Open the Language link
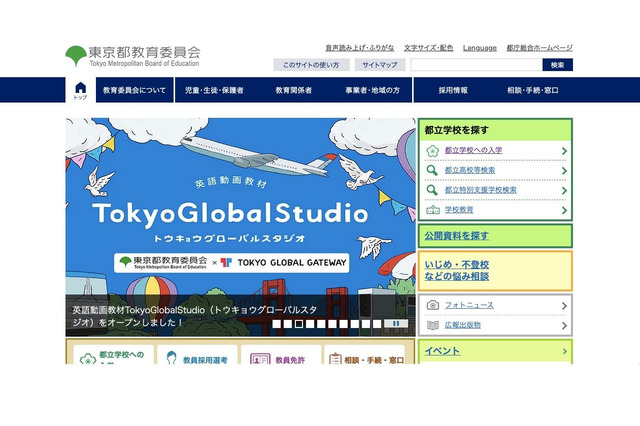The width and height of the screenshot is (640, 426). 480,48
